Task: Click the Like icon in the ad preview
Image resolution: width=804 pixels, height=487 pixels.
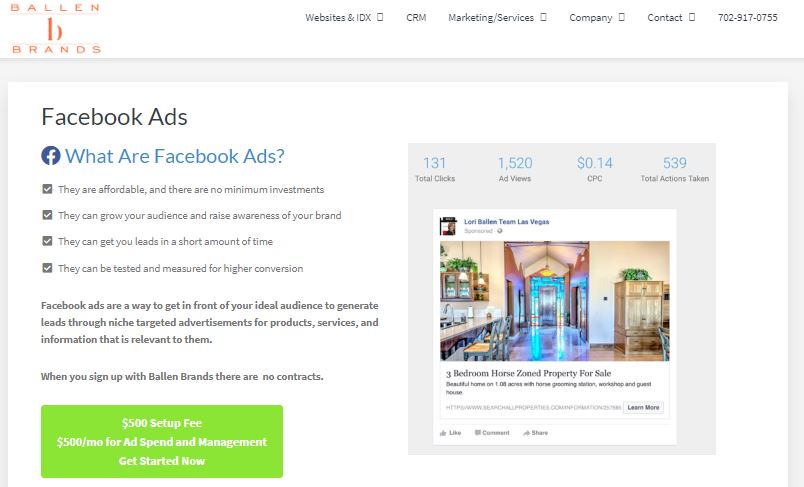Action: pos(443,433)
